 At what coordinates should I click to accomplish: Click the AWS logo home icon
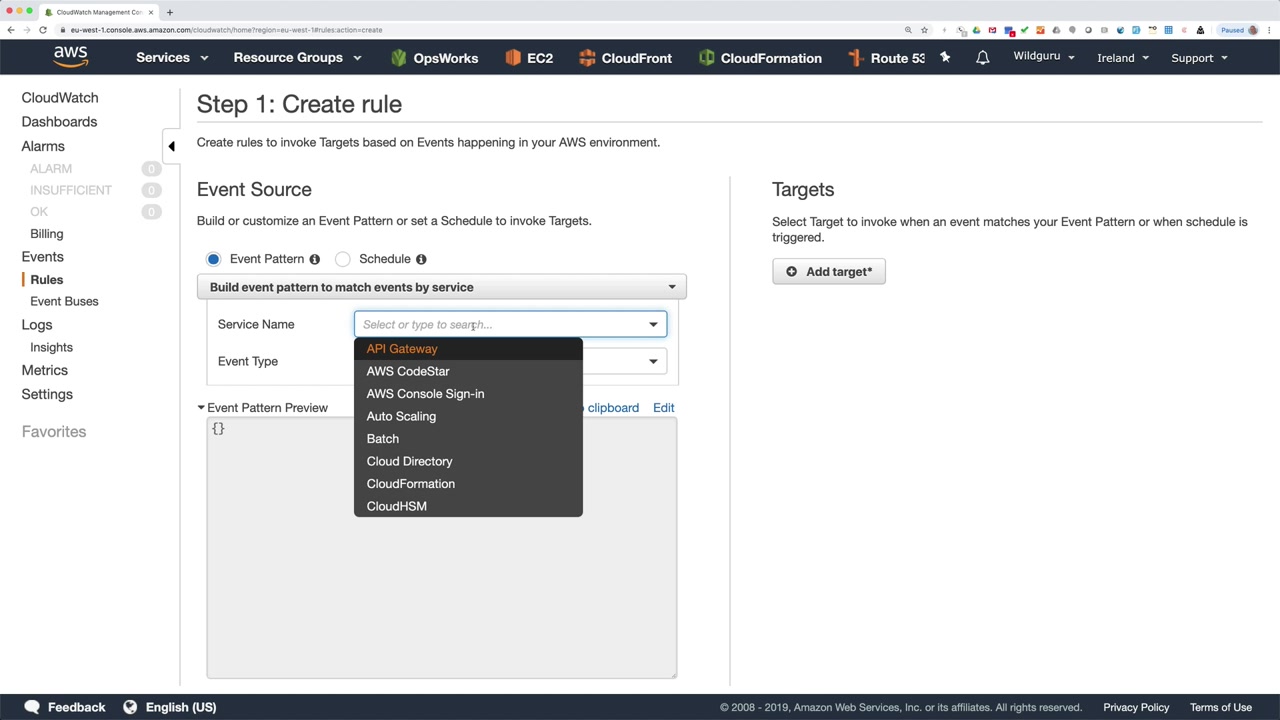coord(70,57)
